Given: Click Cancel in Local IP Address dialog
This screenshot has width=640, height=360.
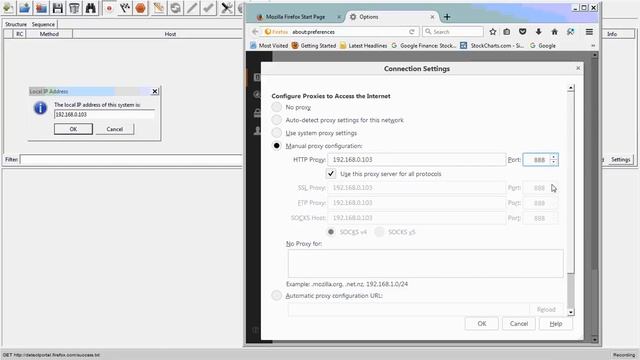Looking at the screenshot, I should (x=115, y=129).
